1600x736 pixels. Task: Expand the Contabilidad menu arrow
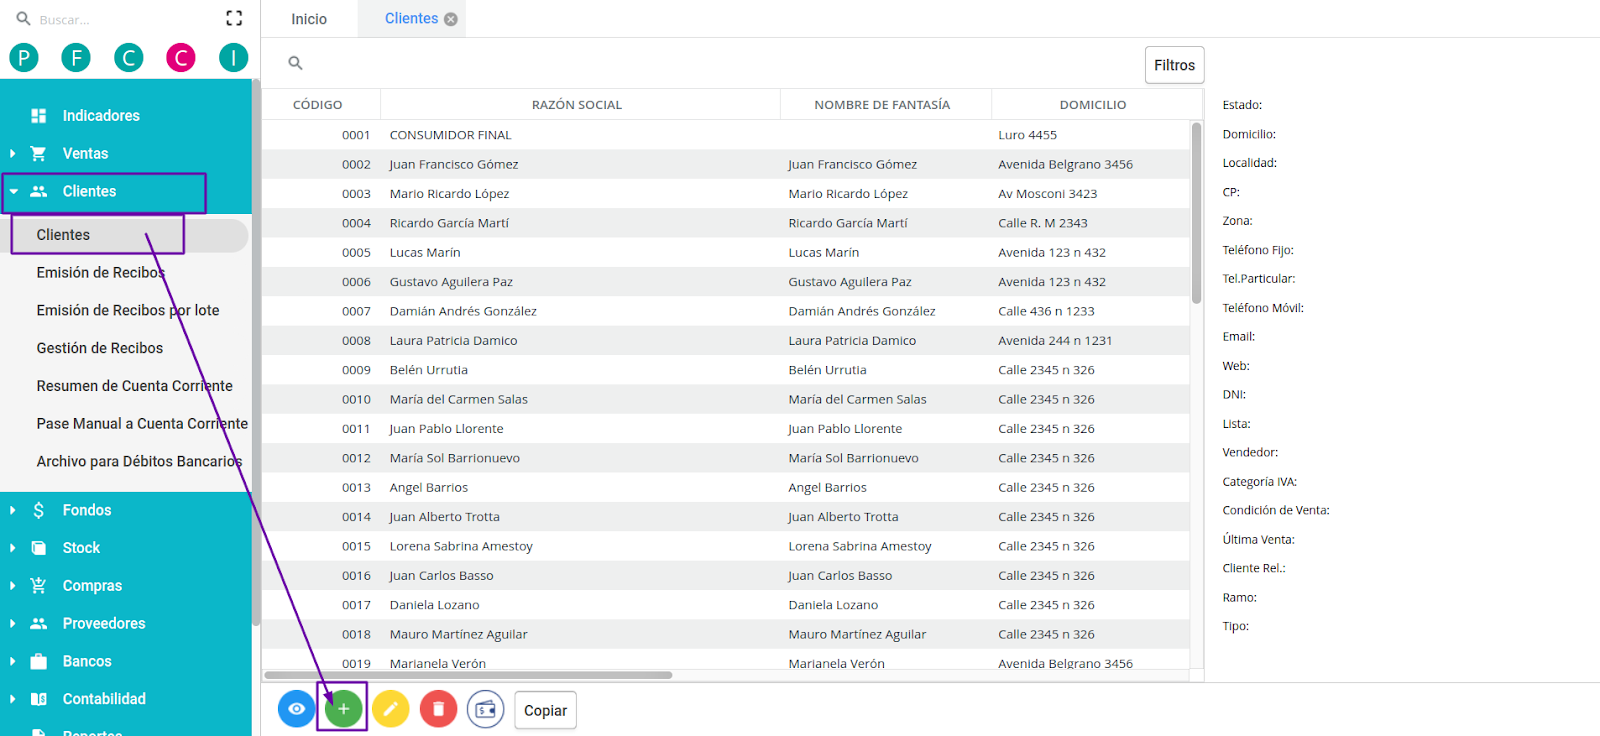click(x=13, y=699)
